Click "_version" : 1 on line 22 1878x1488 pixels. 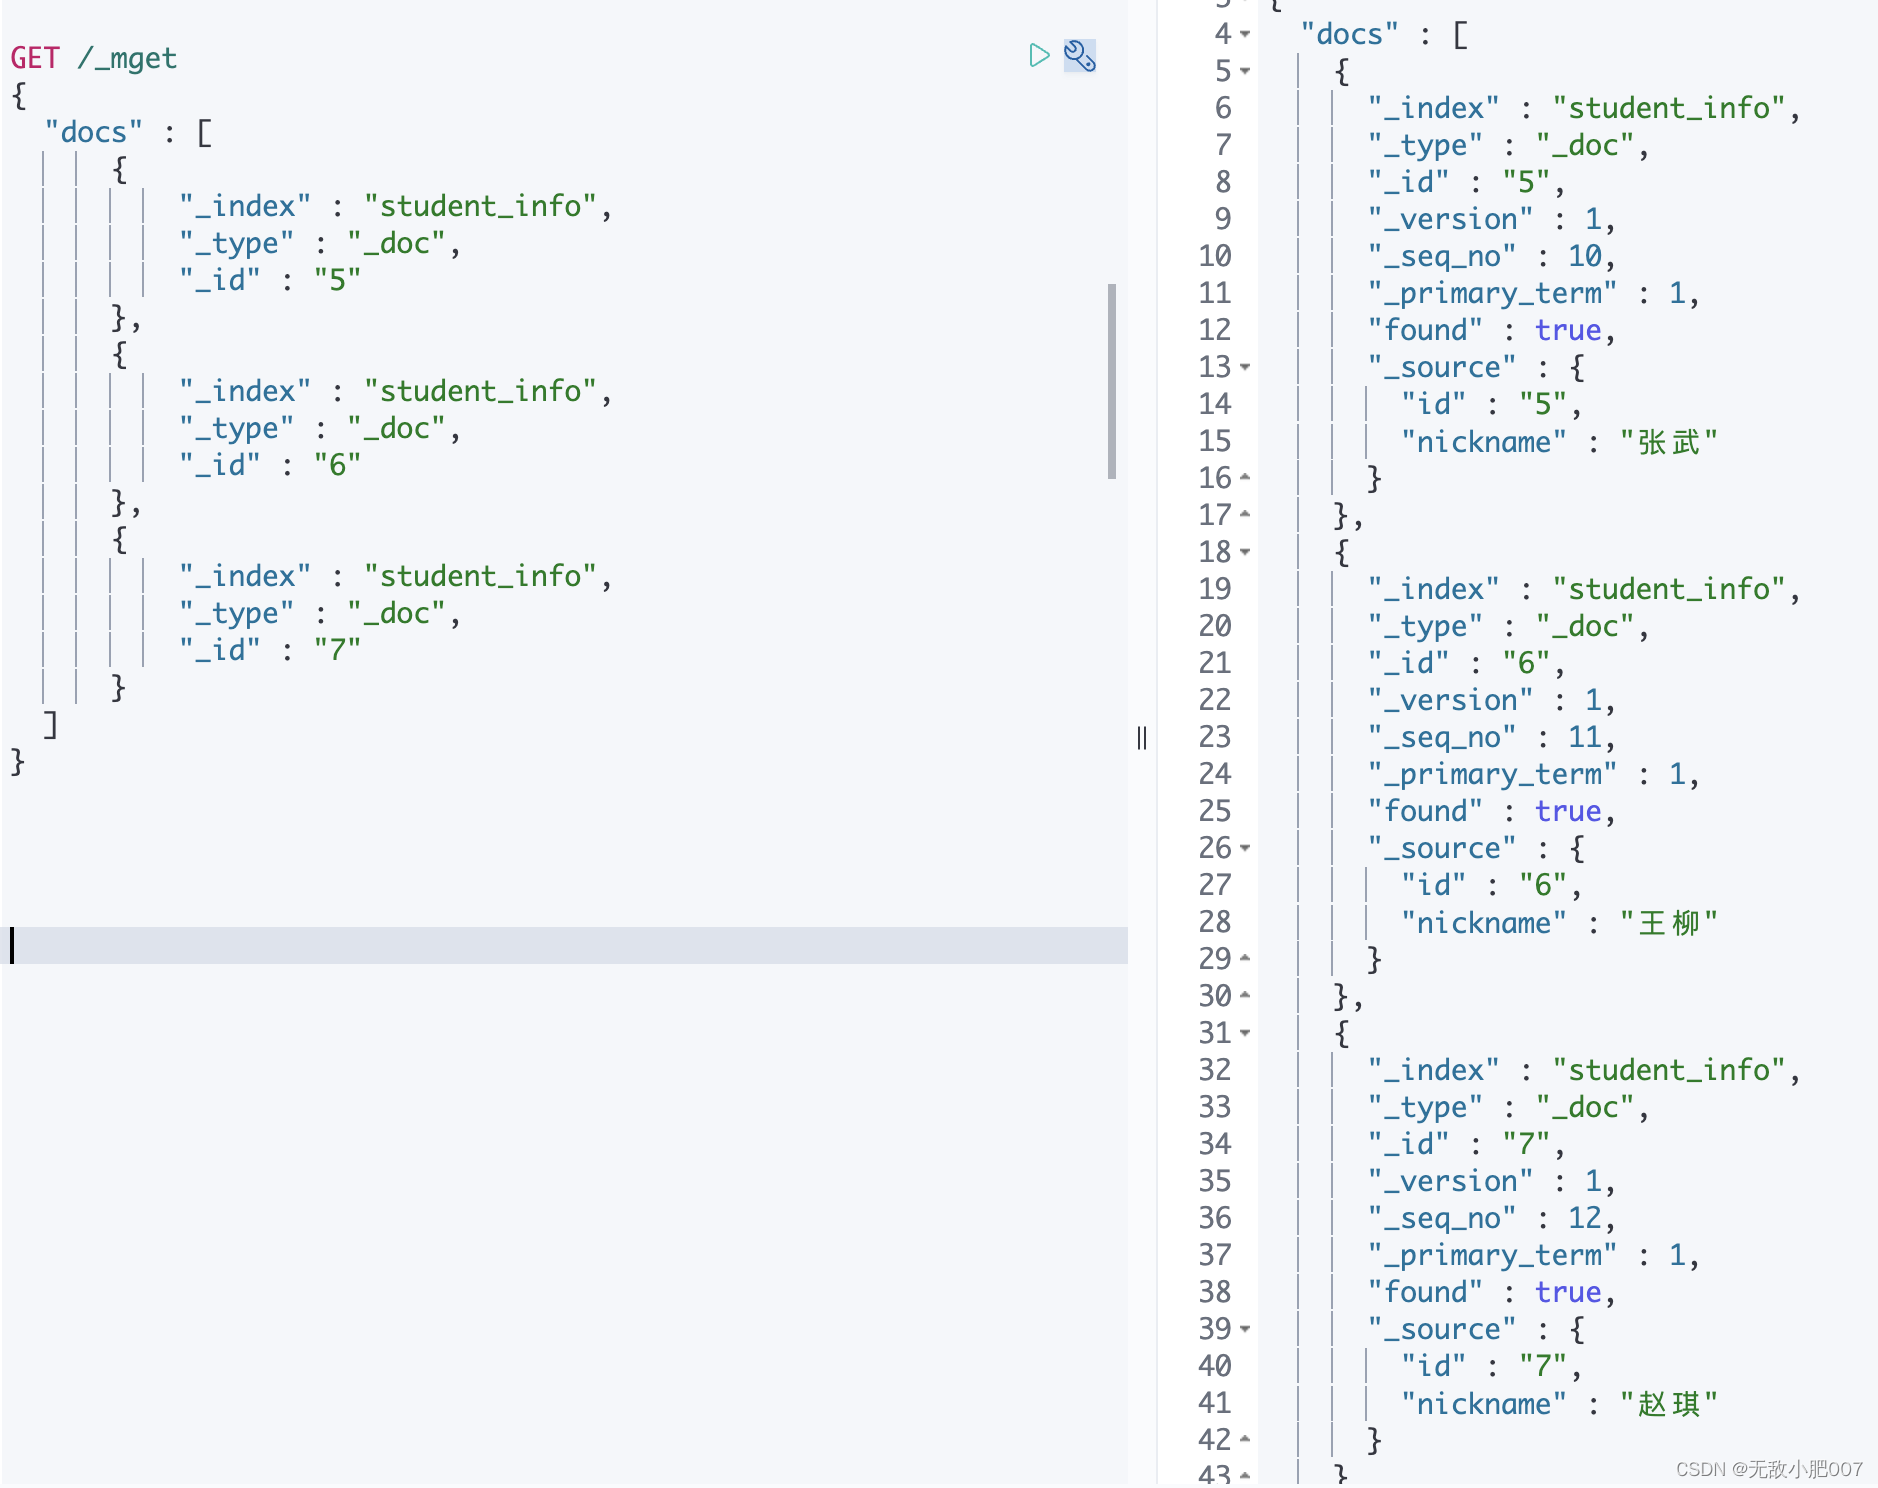click(1492, 700)
